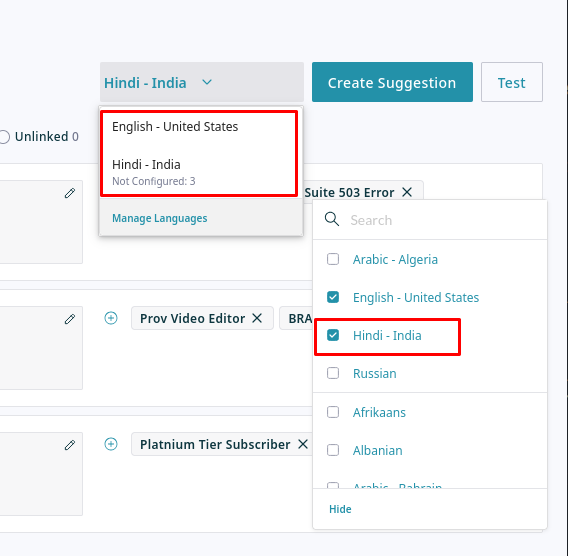Viewport: 568px width, 556px height.
Task: Uncheck English - United States checkbox
Action: [x=333, y=297]
